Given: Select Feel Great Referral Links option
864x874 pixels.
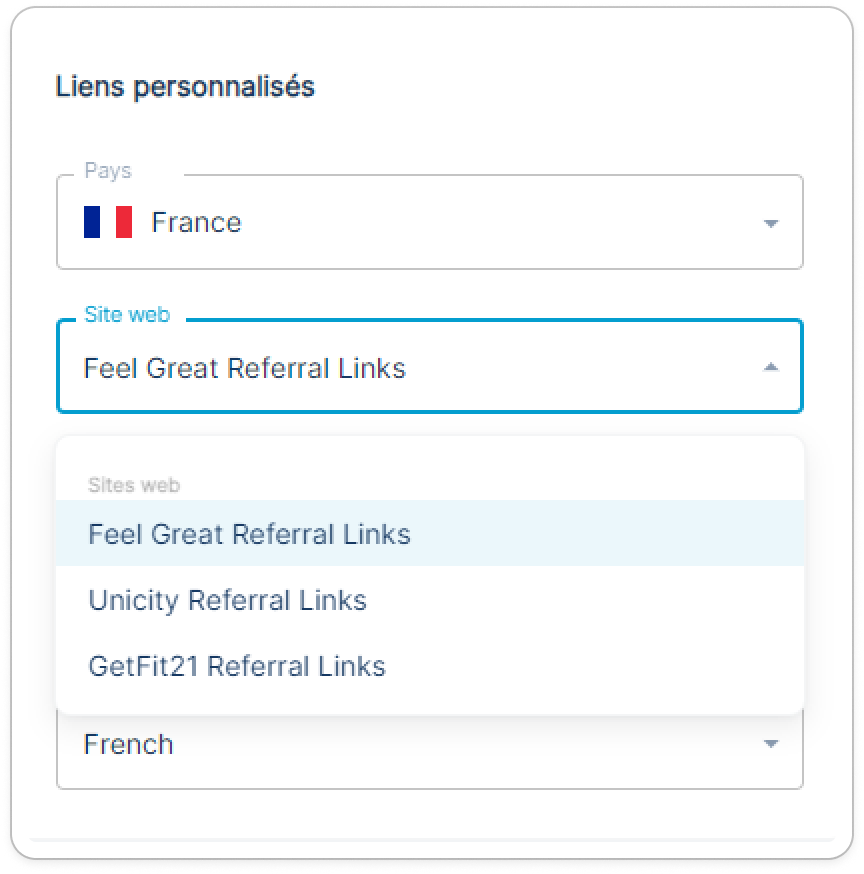Looking at the screenshot, I should pos(249,534).
